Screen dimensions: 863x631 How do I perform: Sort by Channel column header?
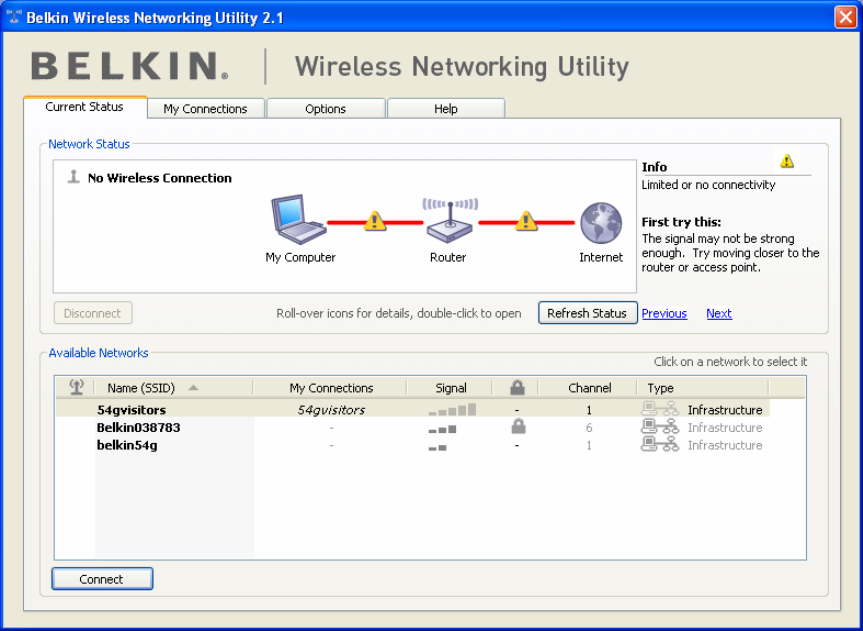pyautogui.click(x=589, y=388)
